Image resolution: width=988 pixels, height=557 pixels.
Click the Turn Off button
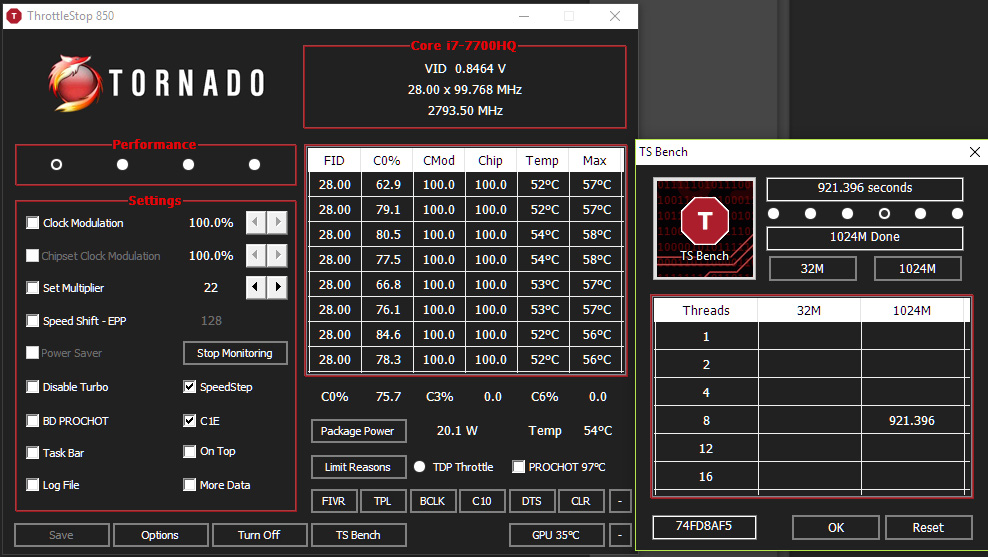pos(260,535)
